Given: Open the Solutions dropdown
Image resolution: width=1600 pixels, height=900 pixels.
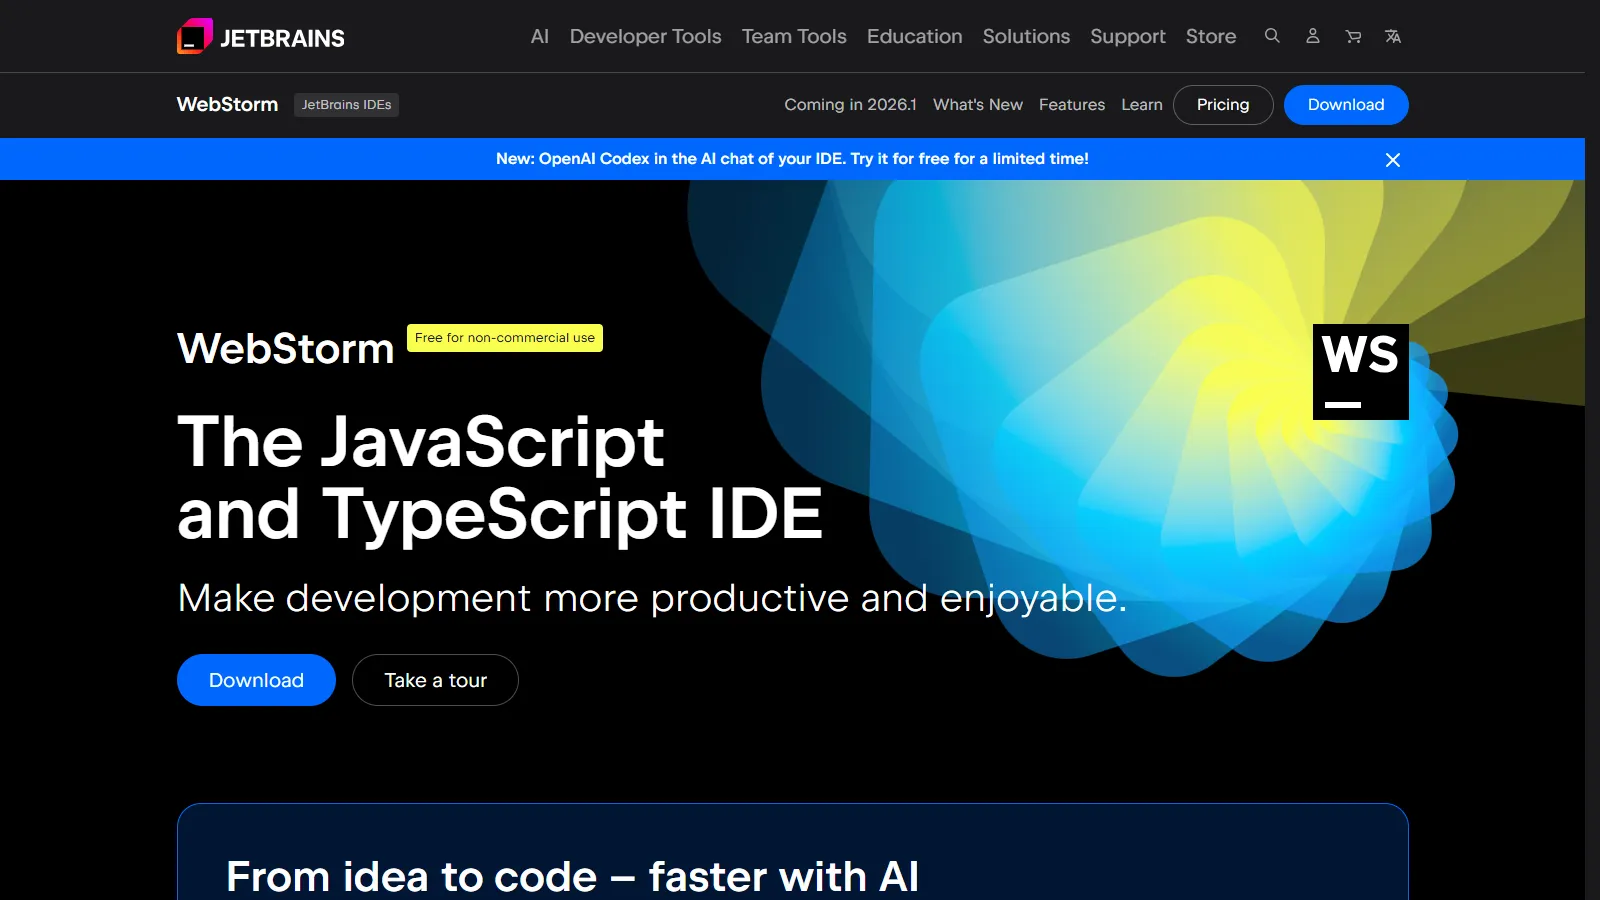Looking at the screenshot, I should [1026, 36].
